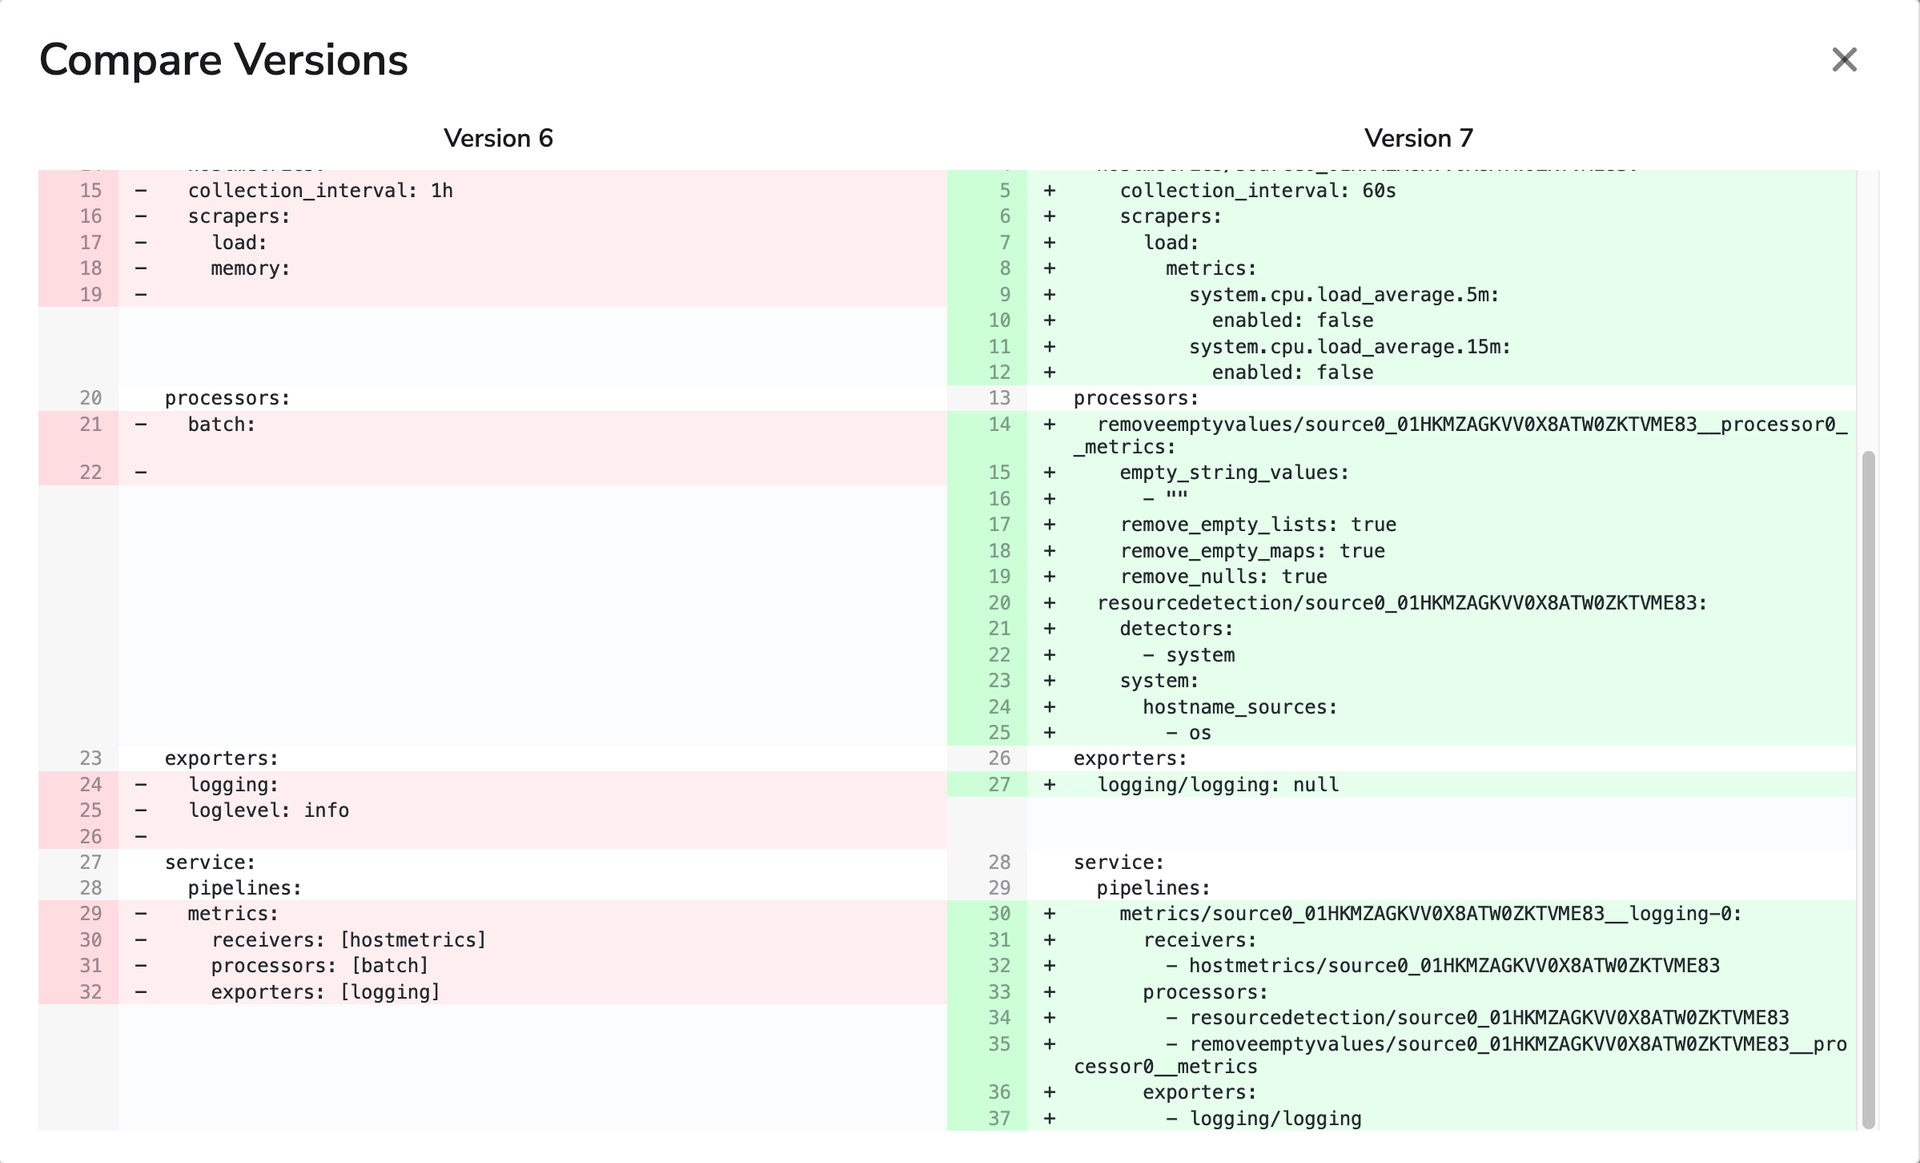Select the Version 6 column header
The height and width of the screenshot is (1163, 1920).
pyautogui.click(x=498, y=138)
